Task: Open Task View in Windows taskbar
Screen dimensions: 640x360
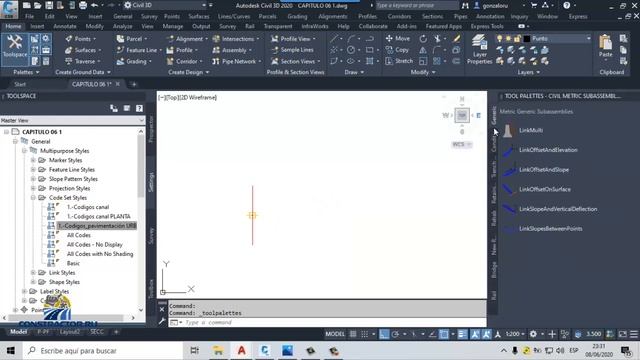Action: pyautogui.click(x=195, y=350)
